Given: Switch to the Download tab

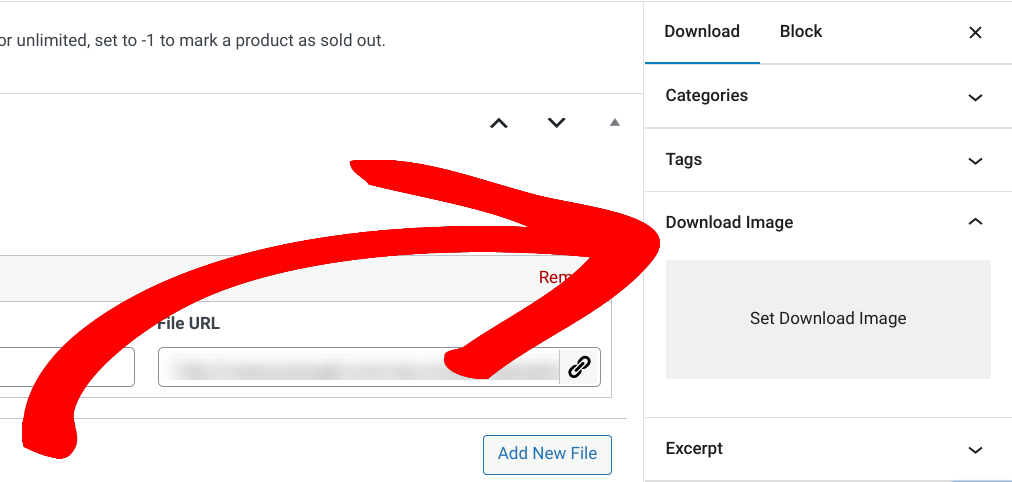Looking at the screenshot, I should pyautogui.click(x=702, y=32).
